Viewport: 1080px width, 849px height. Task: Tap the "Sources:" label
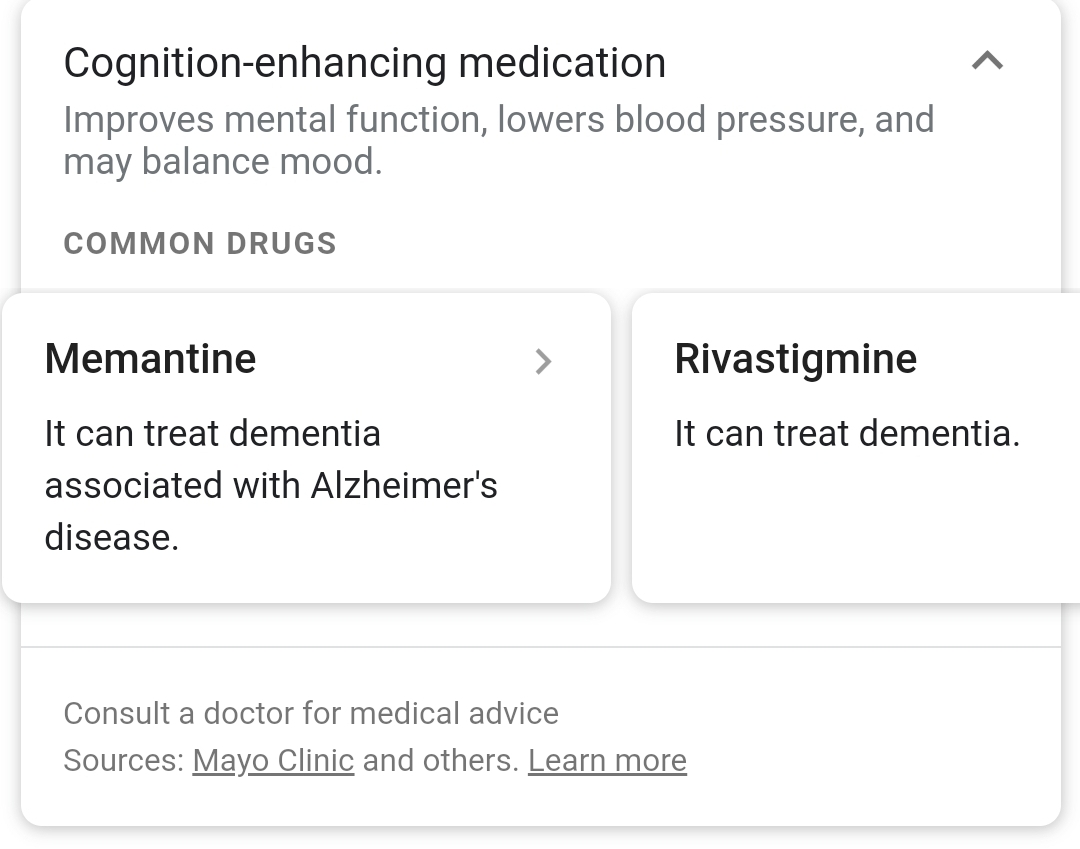[x=124, y=760]
